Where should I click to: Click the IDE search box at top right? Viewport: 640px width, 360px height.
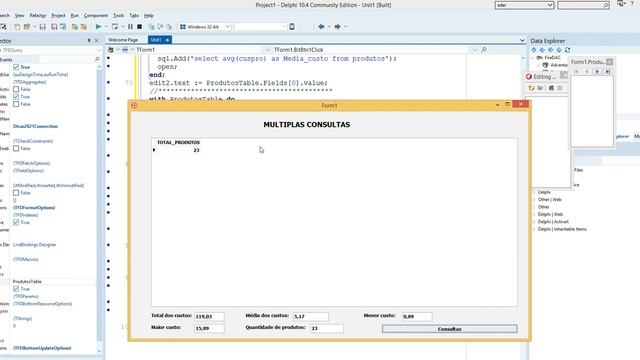point(584,5)
